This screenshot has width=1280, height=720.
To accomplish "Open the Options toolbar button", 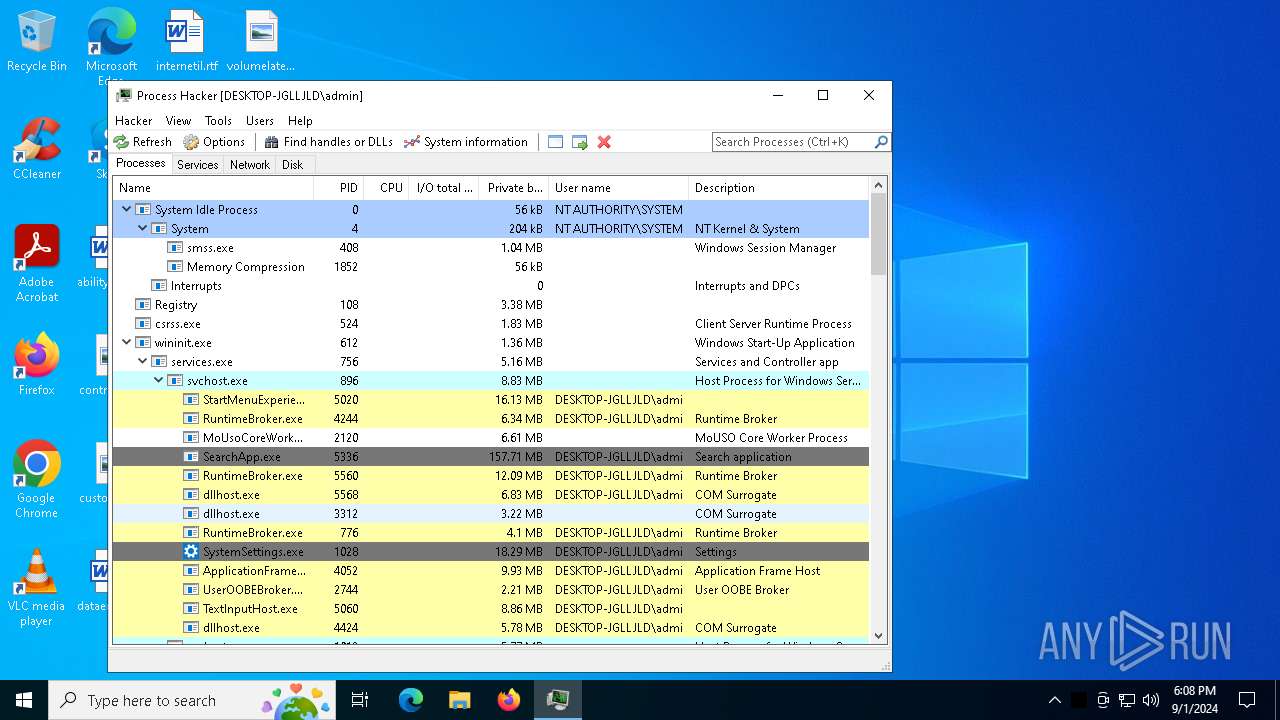I will click(214, 142).
